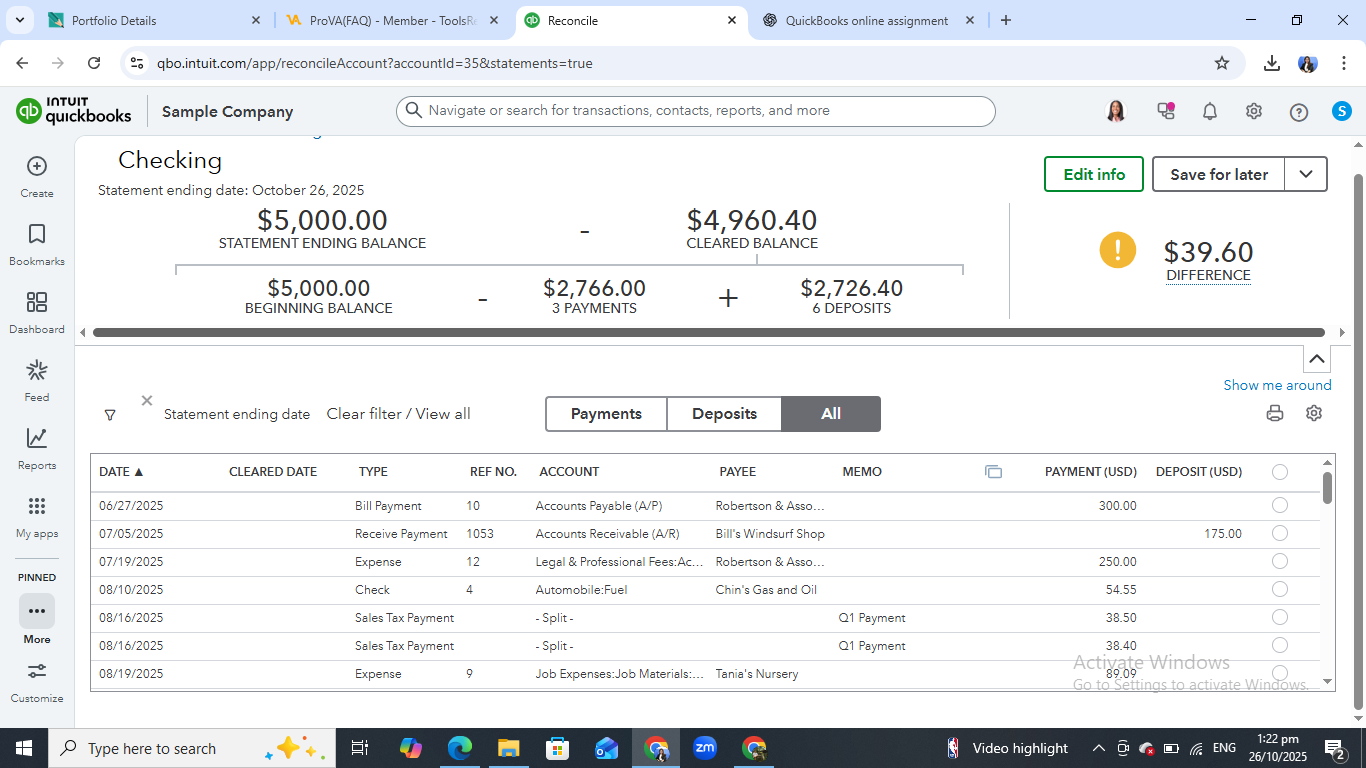Select the Bill's Windsurf Shop 175.00 deposit radio
1366x768 pixels.
(1280, 534)
